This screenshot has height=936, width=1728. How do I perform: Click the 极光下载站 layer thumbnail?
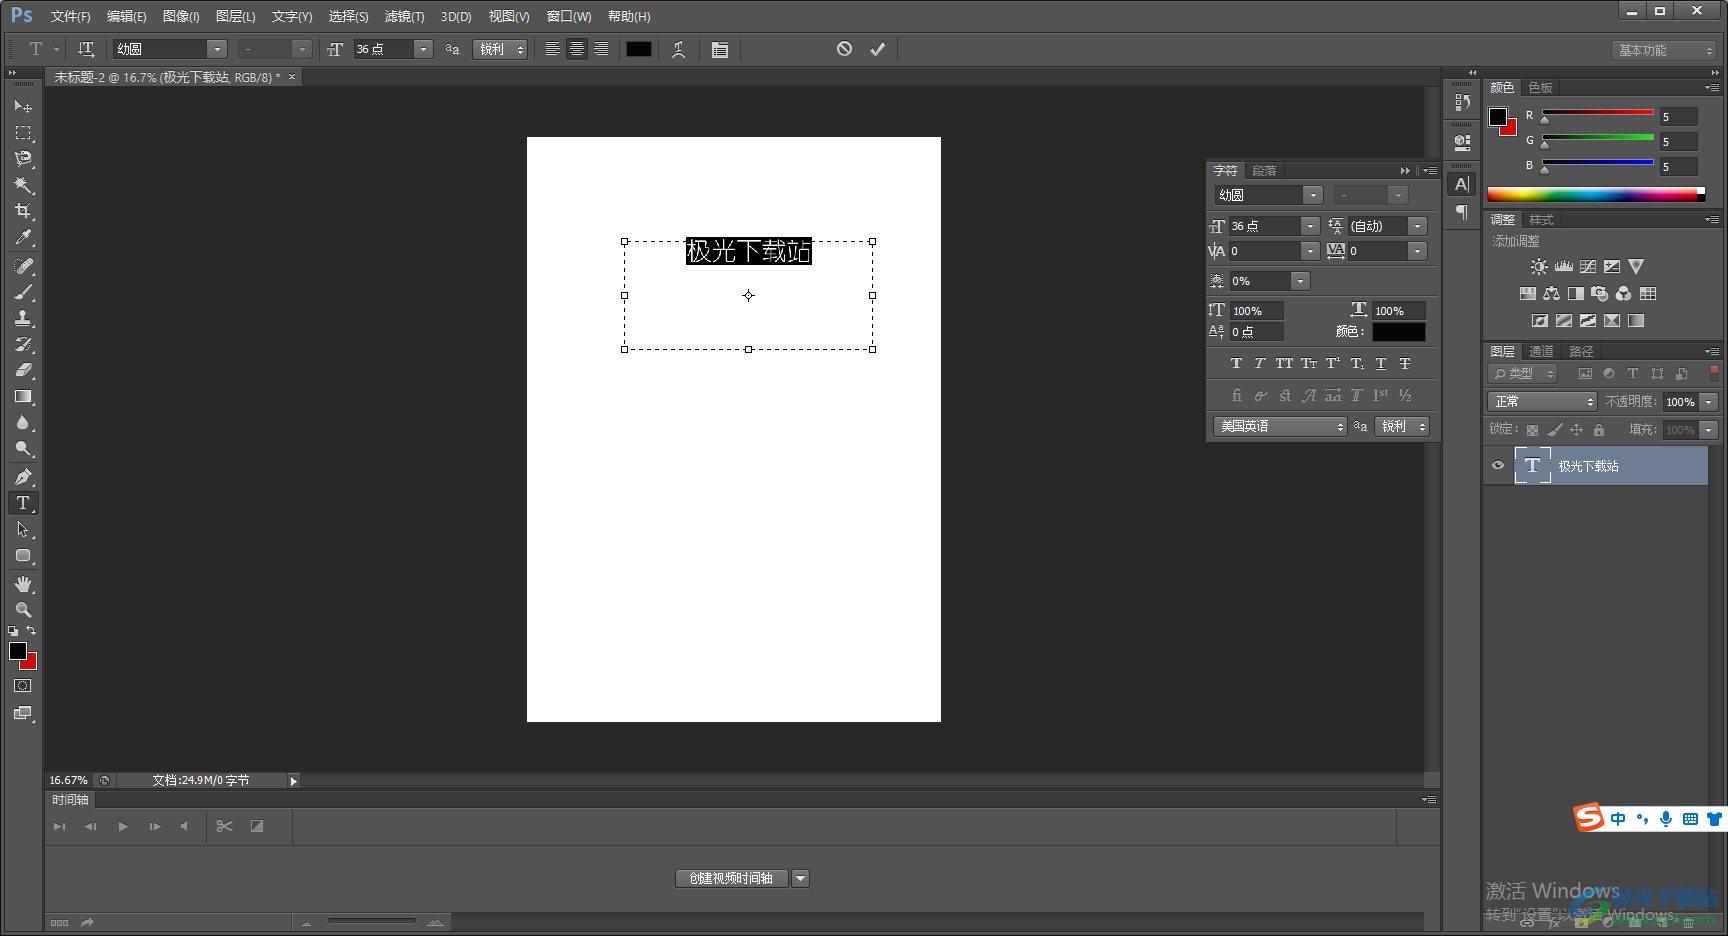point(1532,465)
